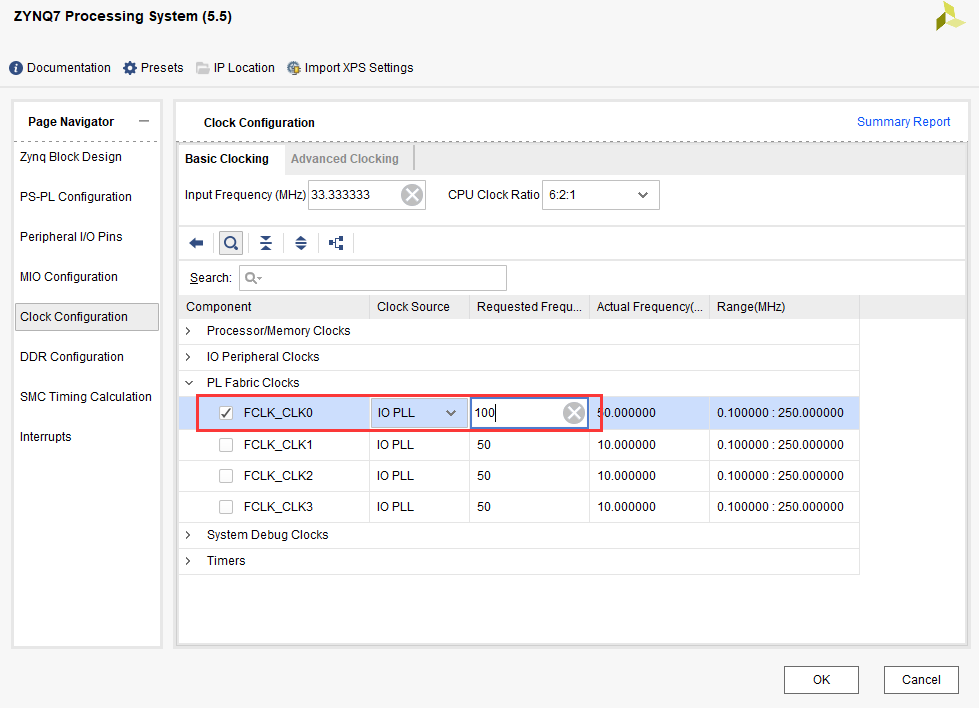Enable the FCLK_CLK2 checkbox
979x708 pixels.
226,476
